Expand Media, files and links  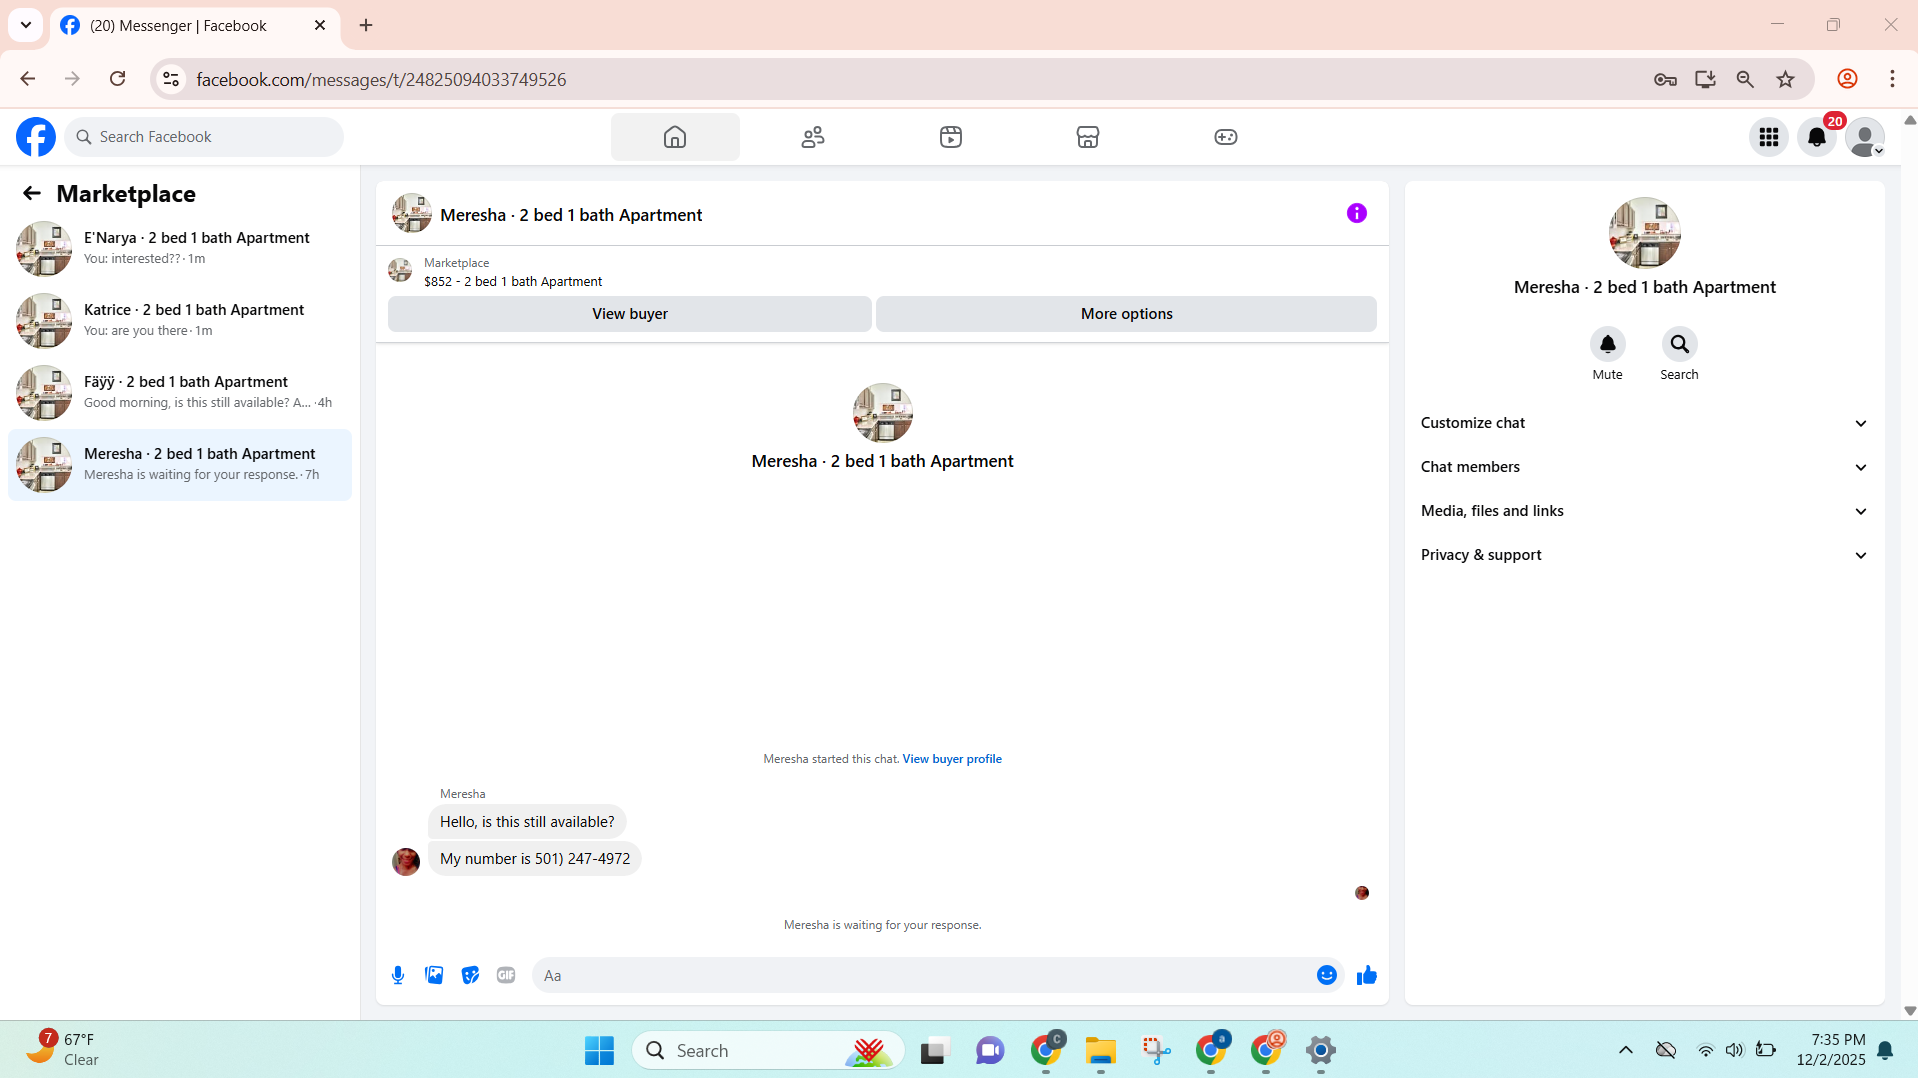click(1645, 511)
